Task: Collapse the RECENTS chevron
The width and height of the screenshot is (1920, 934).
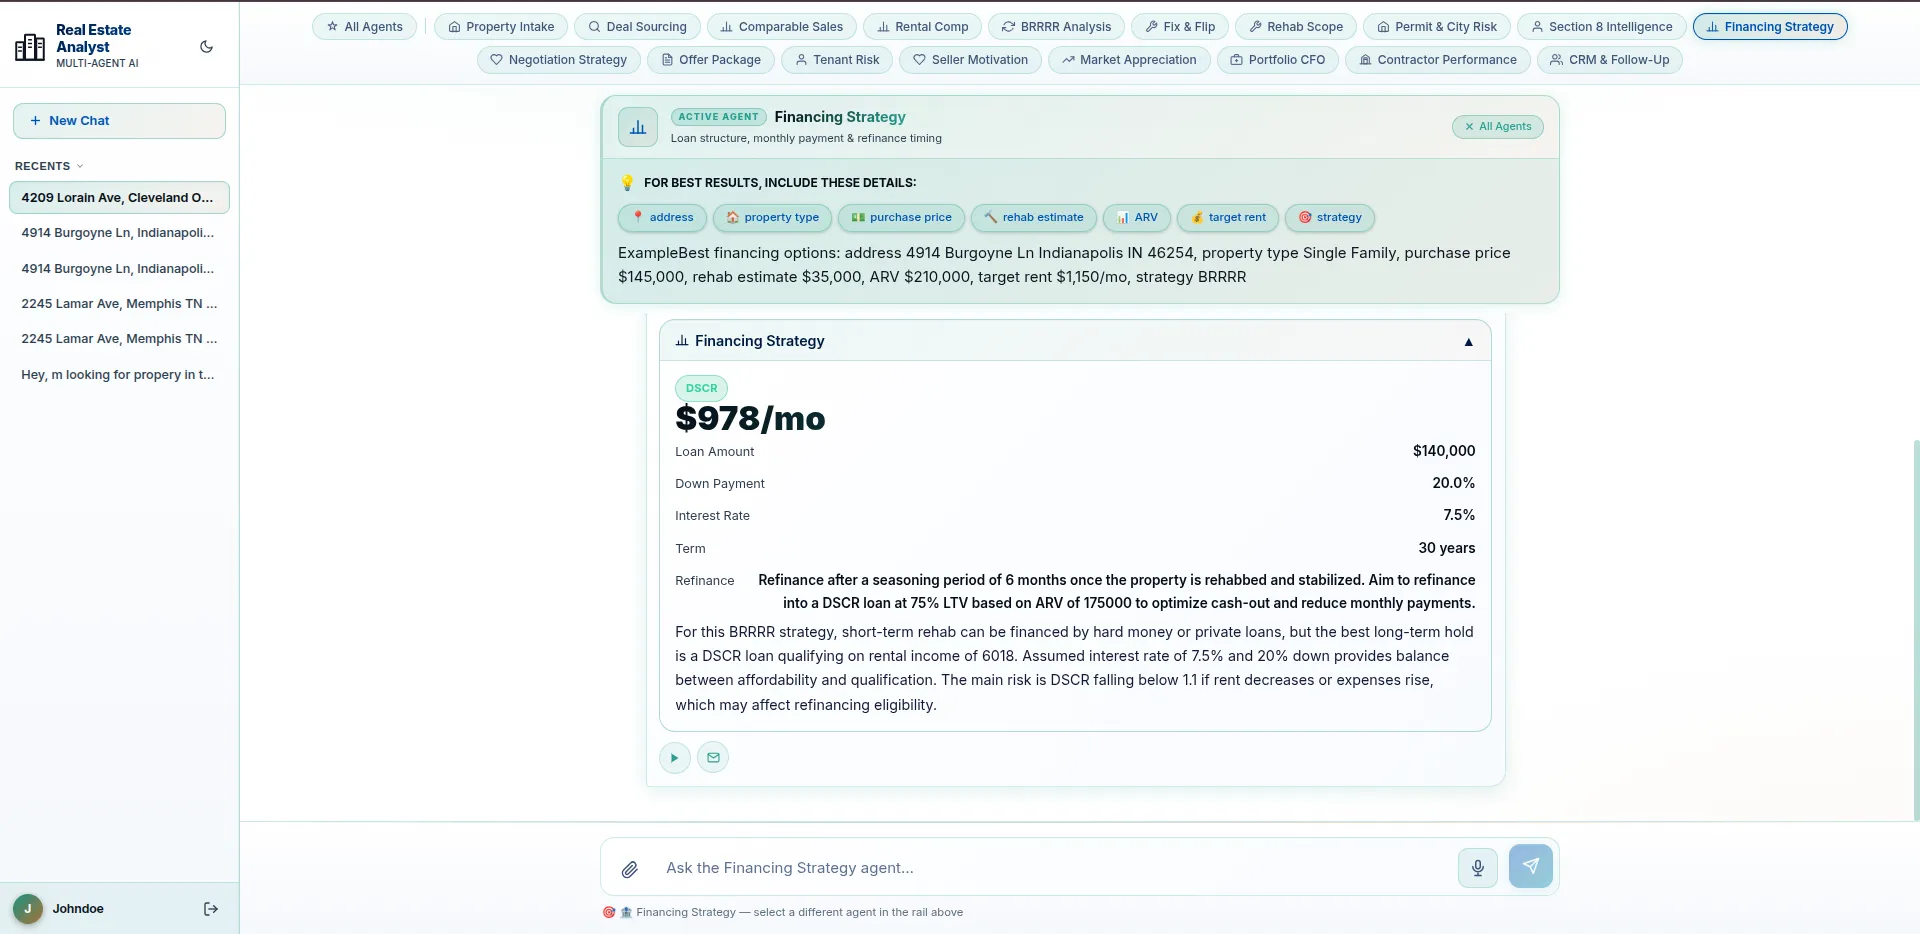Action: point(80,167)
